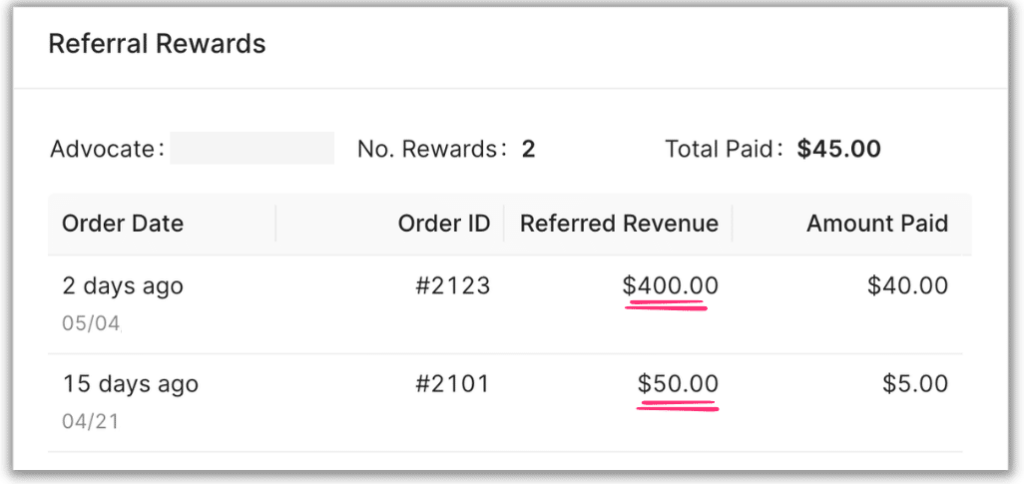Select the Order ID column header

pos(444,224)
